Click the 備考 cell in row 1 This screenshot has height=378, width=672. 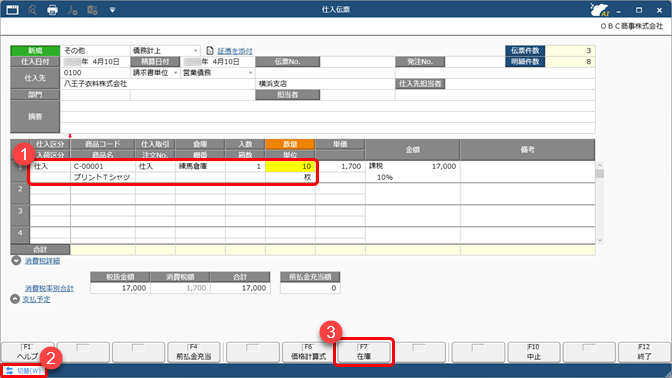coord(528,172)
